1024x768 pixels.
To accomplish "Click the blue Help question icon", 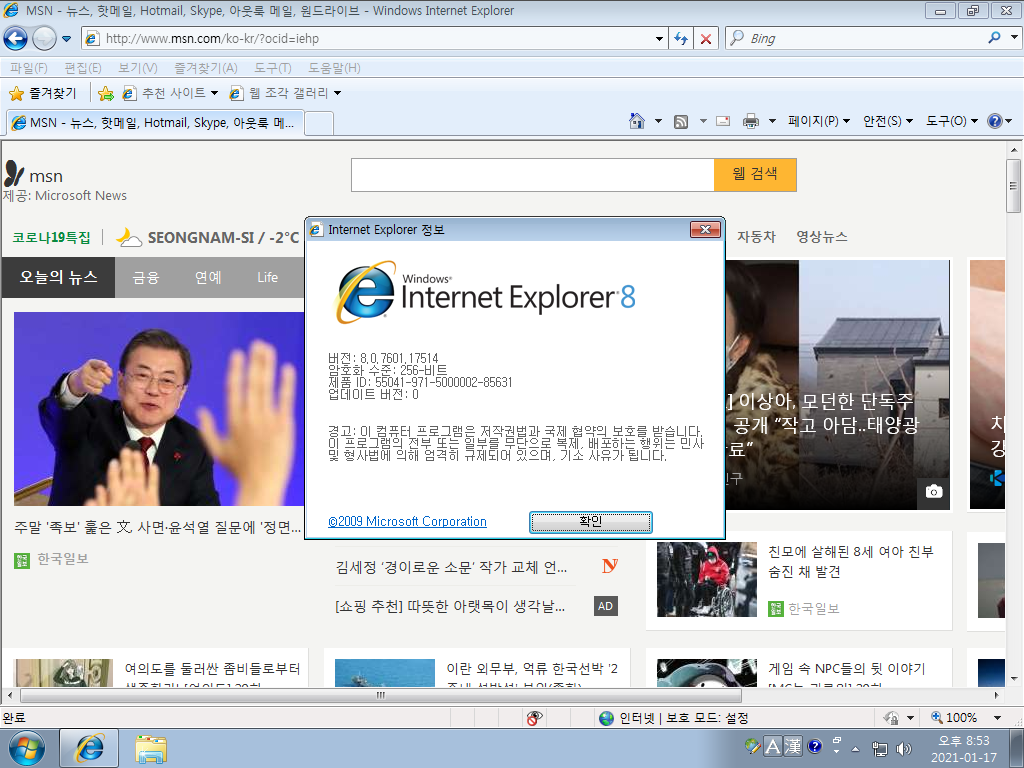I will [x=995, y=121].
